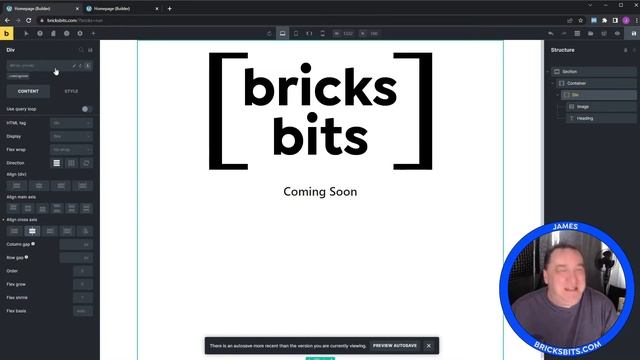This screenshot has height=360, width=640.
Task: Open the add element plus icon
Action: [x=93, y=33]
